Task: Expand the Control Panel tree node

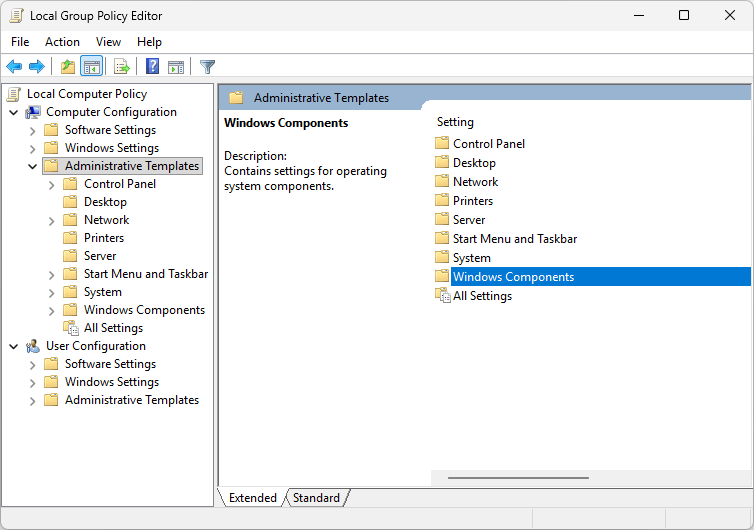Action: click(51, 185)
